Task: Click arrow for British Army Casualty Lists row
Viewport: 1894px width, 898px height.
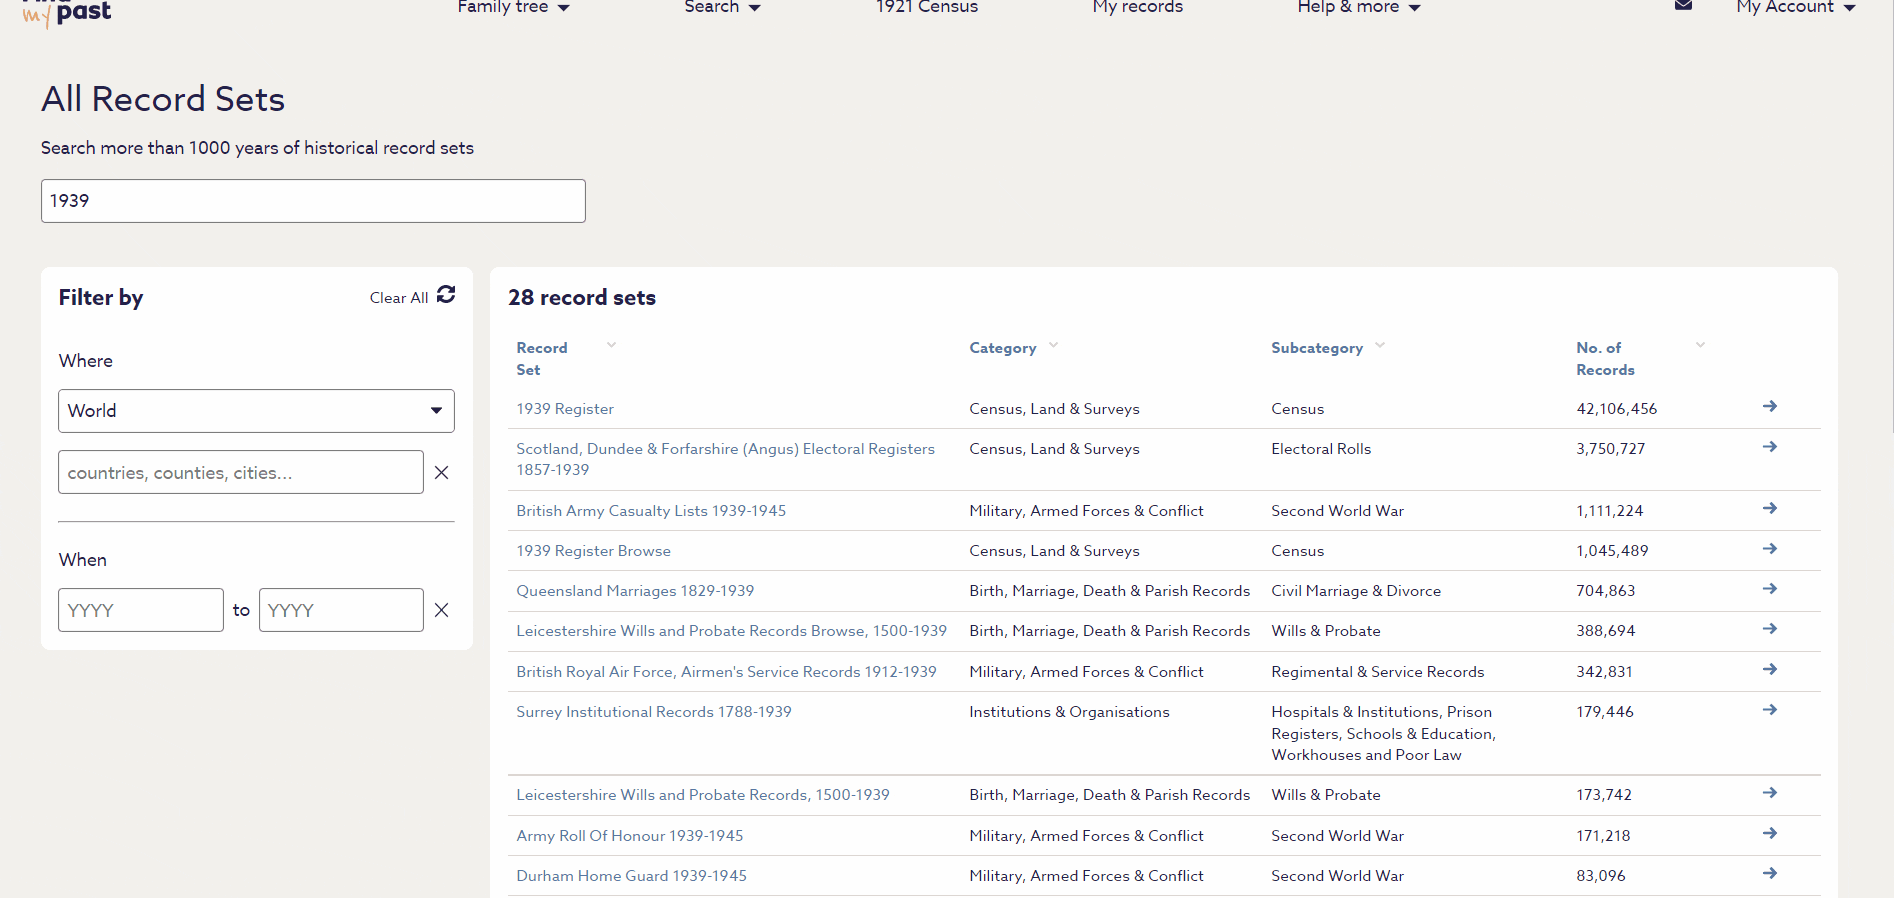Action: pyautogui.click(x=1769, y=508)
